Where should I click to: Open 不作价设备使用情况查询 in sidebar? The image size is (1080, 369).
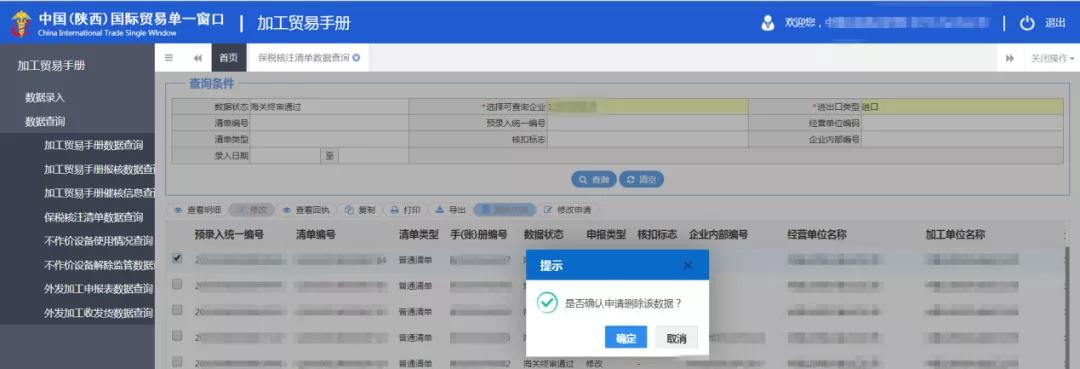[98, 241]
